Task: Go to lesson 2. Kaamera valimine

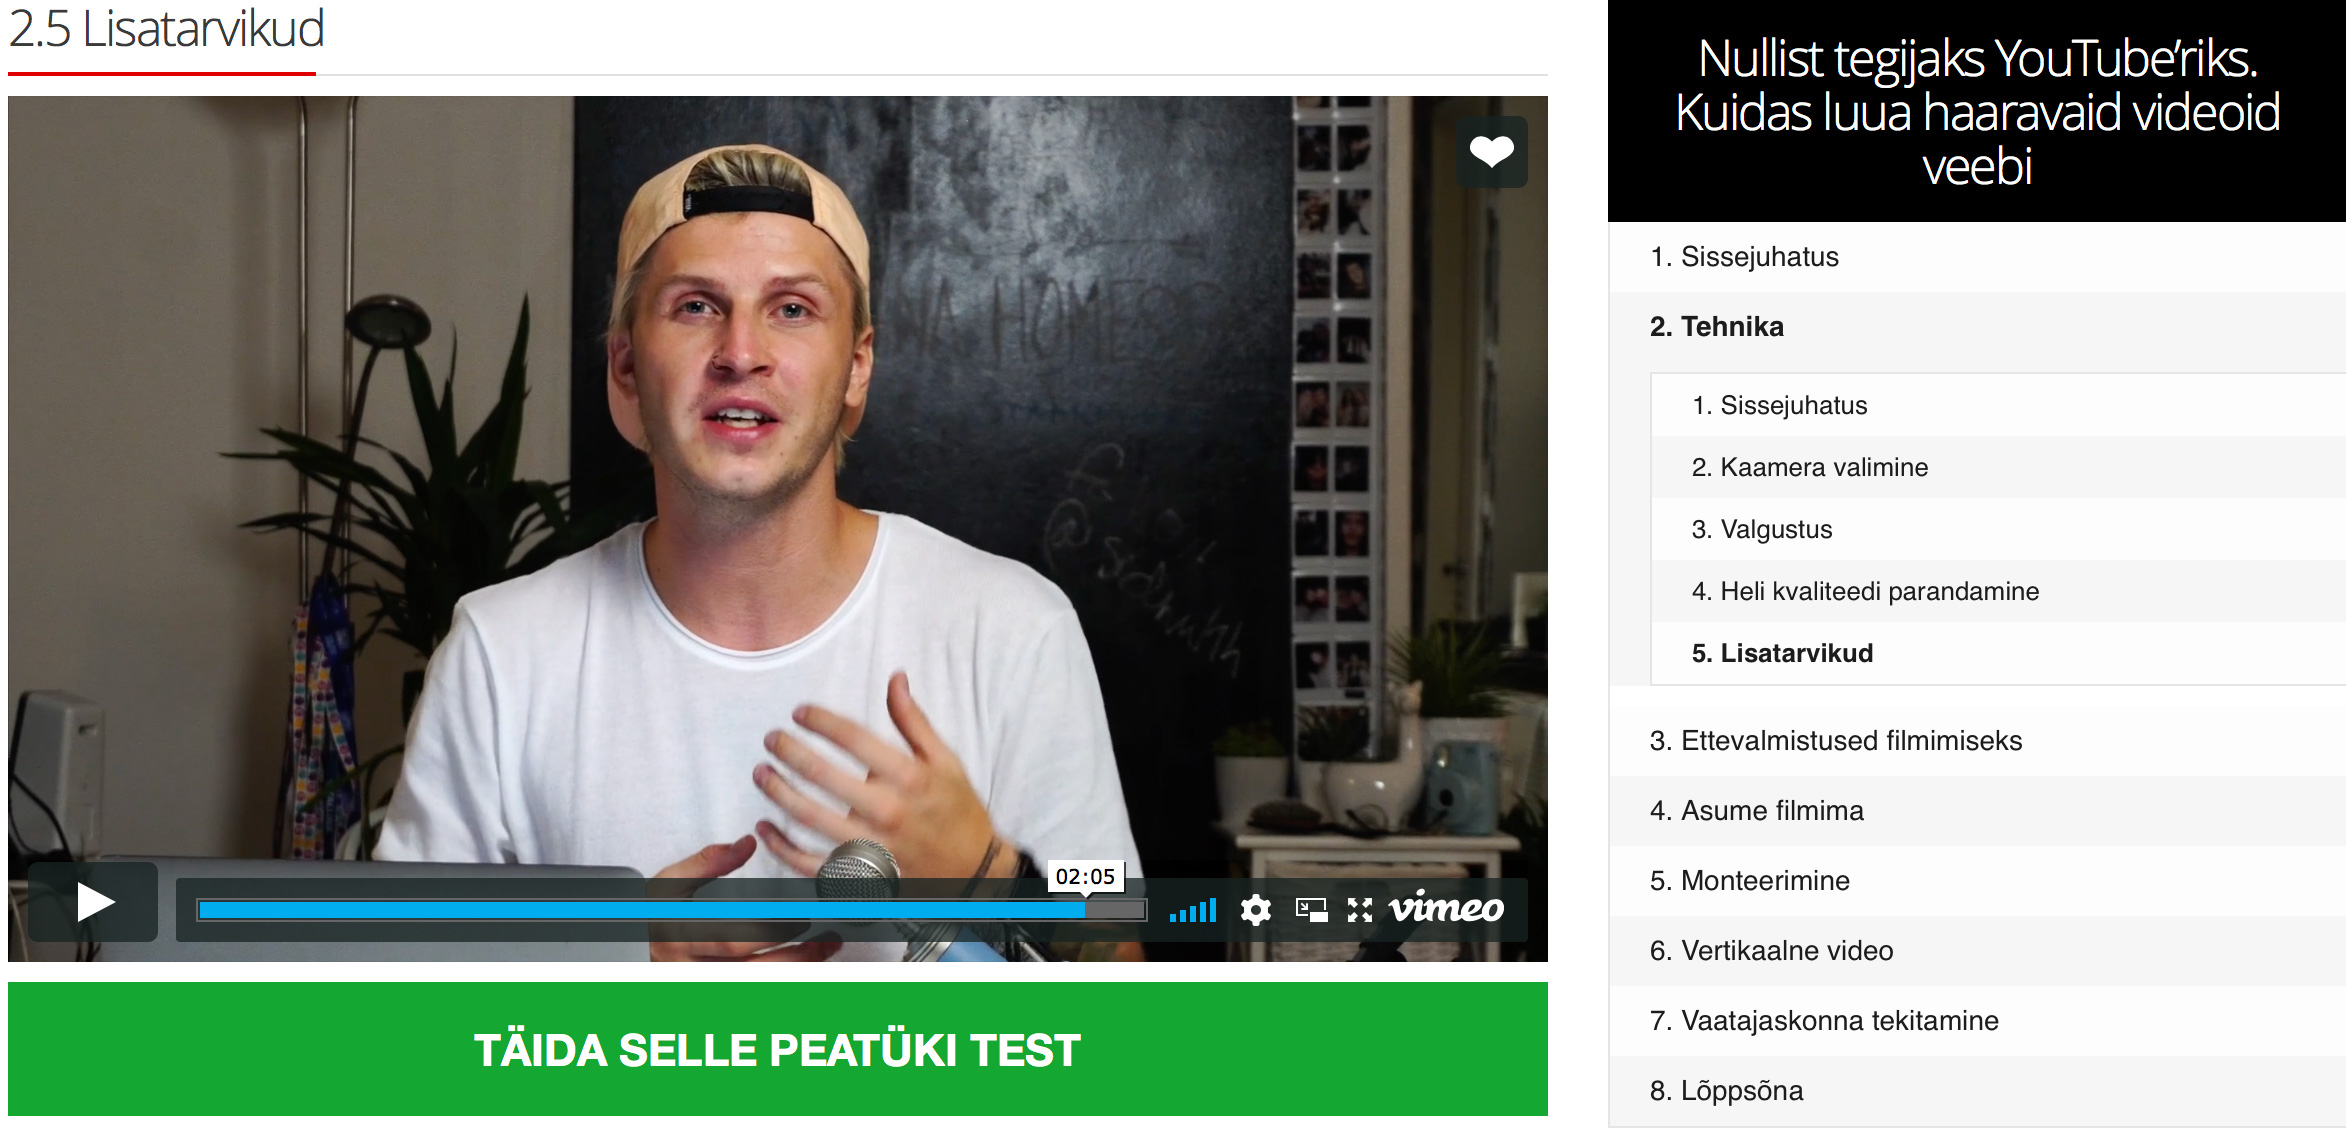Action: (x=1998, y=467)
